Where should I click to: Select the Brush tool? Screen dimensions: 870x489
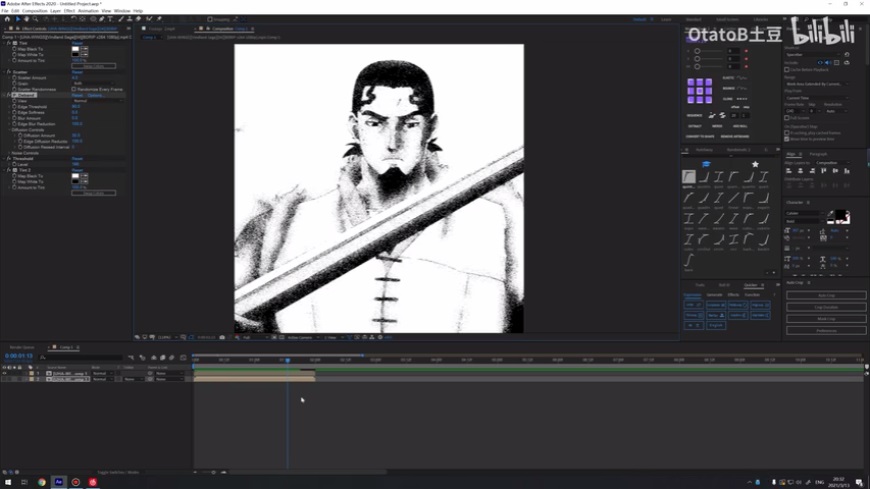pos(120,19)
